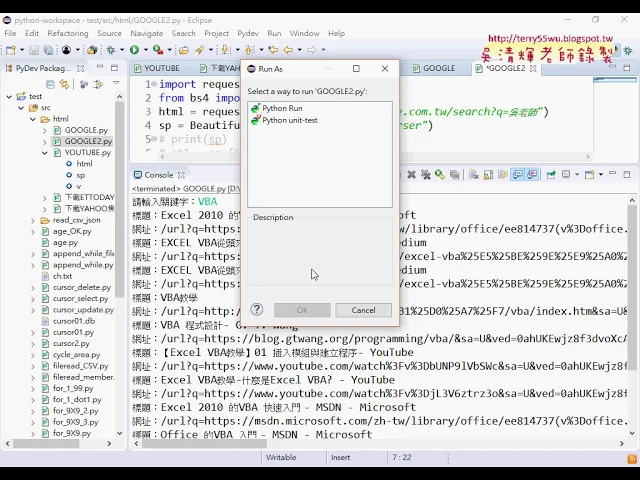Click the RSS feed icon in status bar
Viewport: 640px width, 480px height.
[x=632, y=459]
